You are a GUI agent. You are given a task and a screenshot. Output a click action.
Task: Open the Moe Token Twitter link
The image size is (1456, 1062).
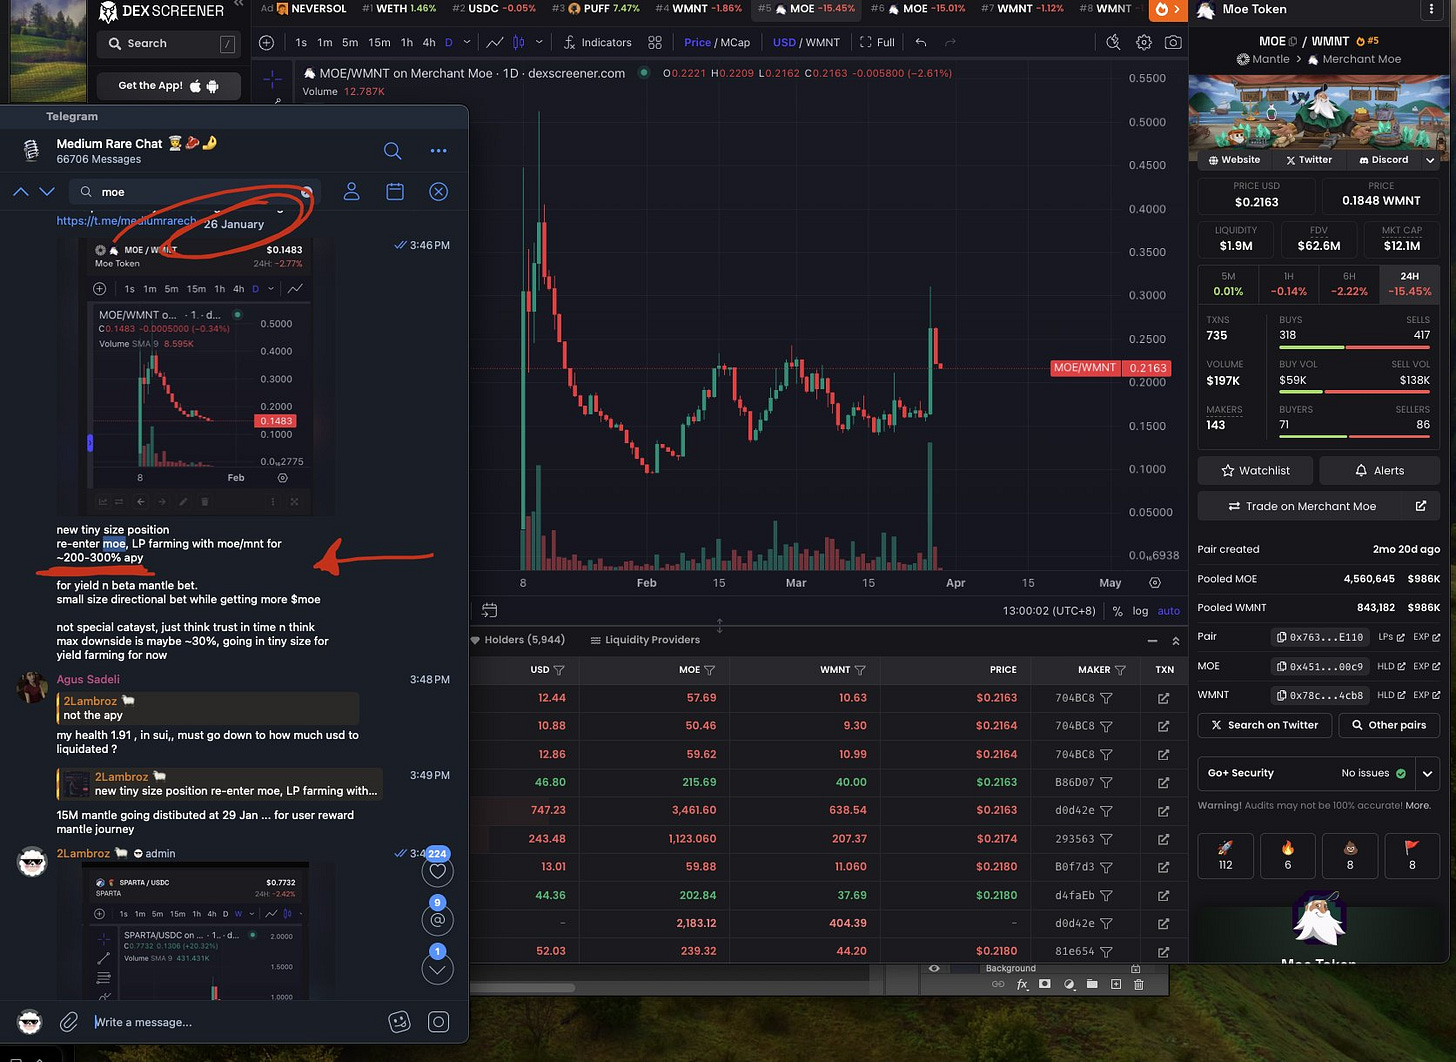pyautogui.click(x=1308, y=160)
